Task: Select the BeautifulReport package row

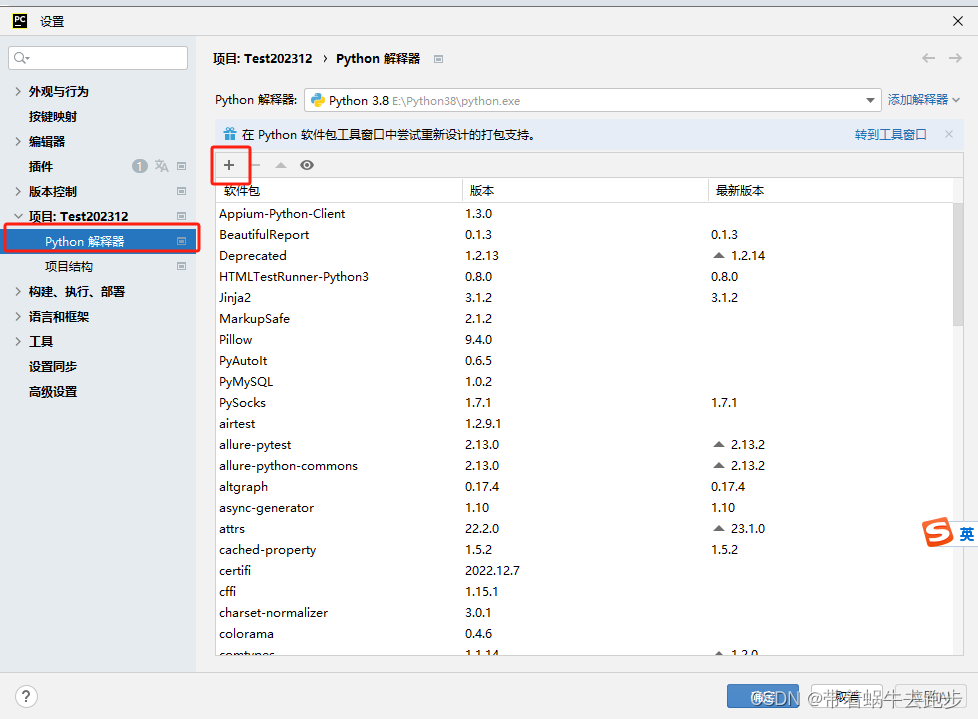Action: [584, 234]
